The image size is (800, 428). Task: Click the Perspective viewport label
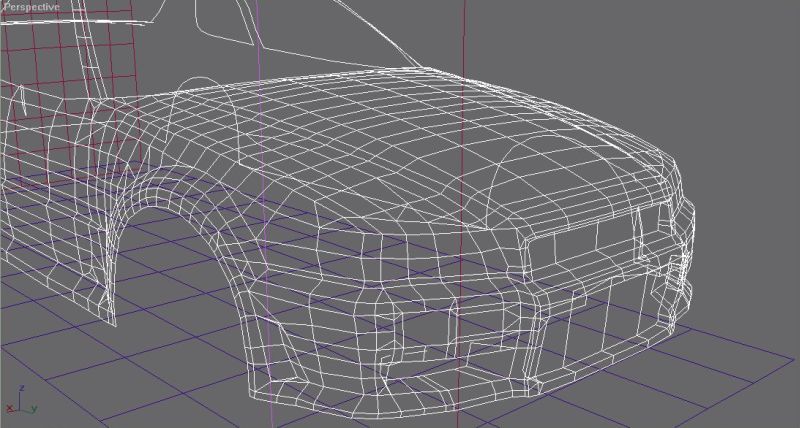pos(30,6)
